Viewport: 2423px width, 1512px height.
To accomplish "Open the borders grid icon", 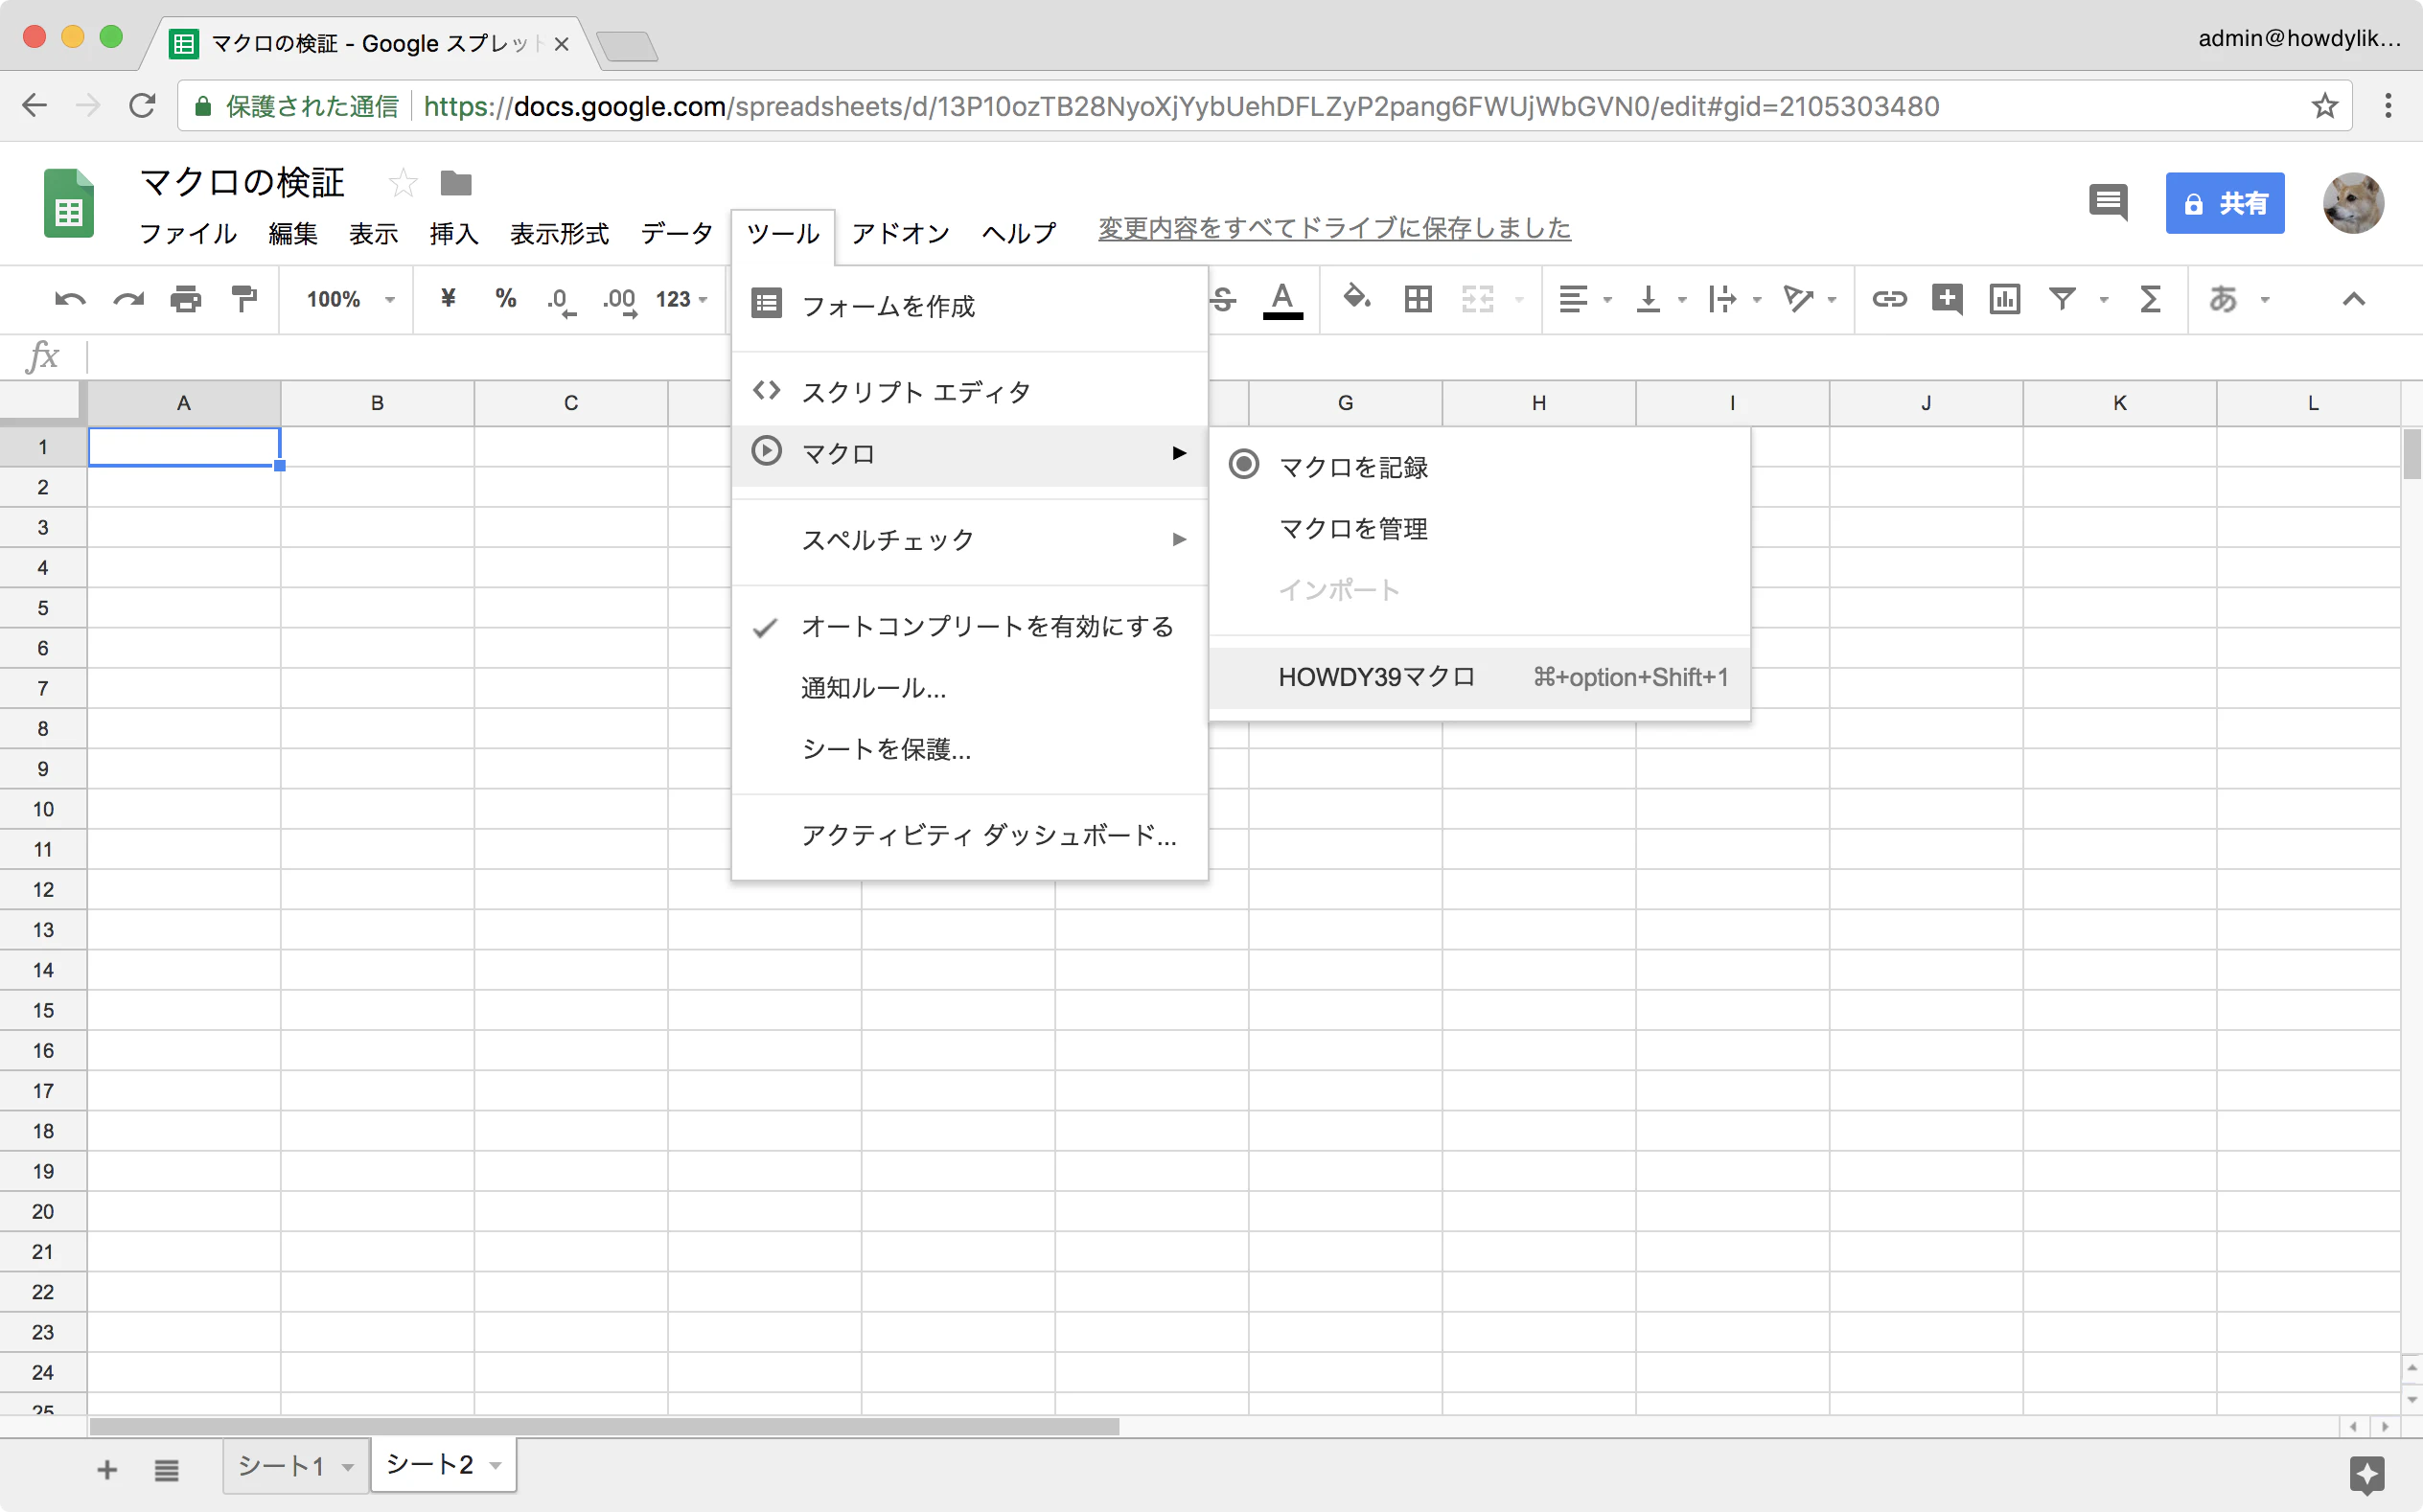I will 1417,299.
